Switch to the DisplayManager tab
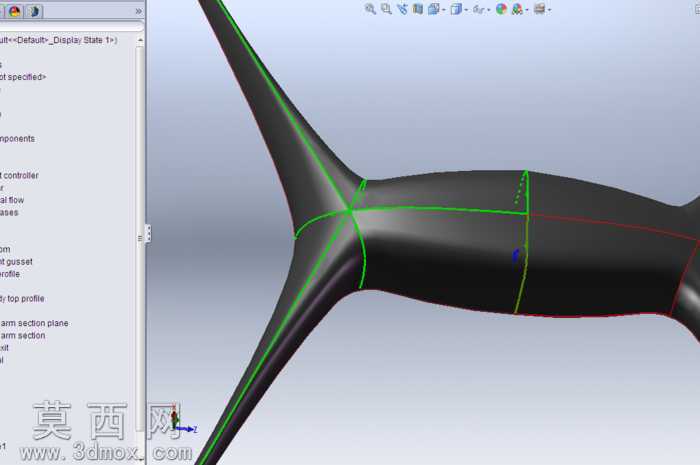The image size is (700, 465). coord(15,12)
